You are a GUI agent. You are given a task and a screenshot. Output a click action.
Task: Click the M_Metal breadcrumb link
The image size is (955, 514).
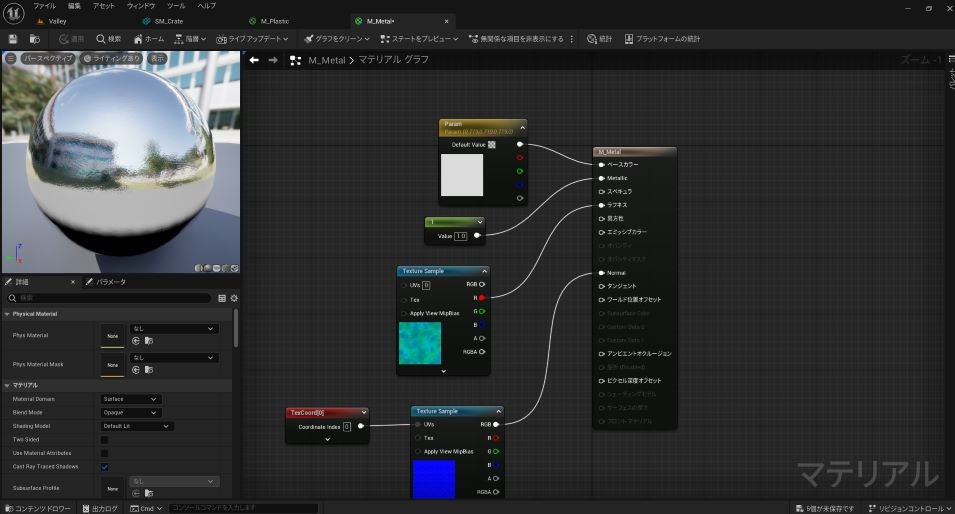[x=327, y=60]
